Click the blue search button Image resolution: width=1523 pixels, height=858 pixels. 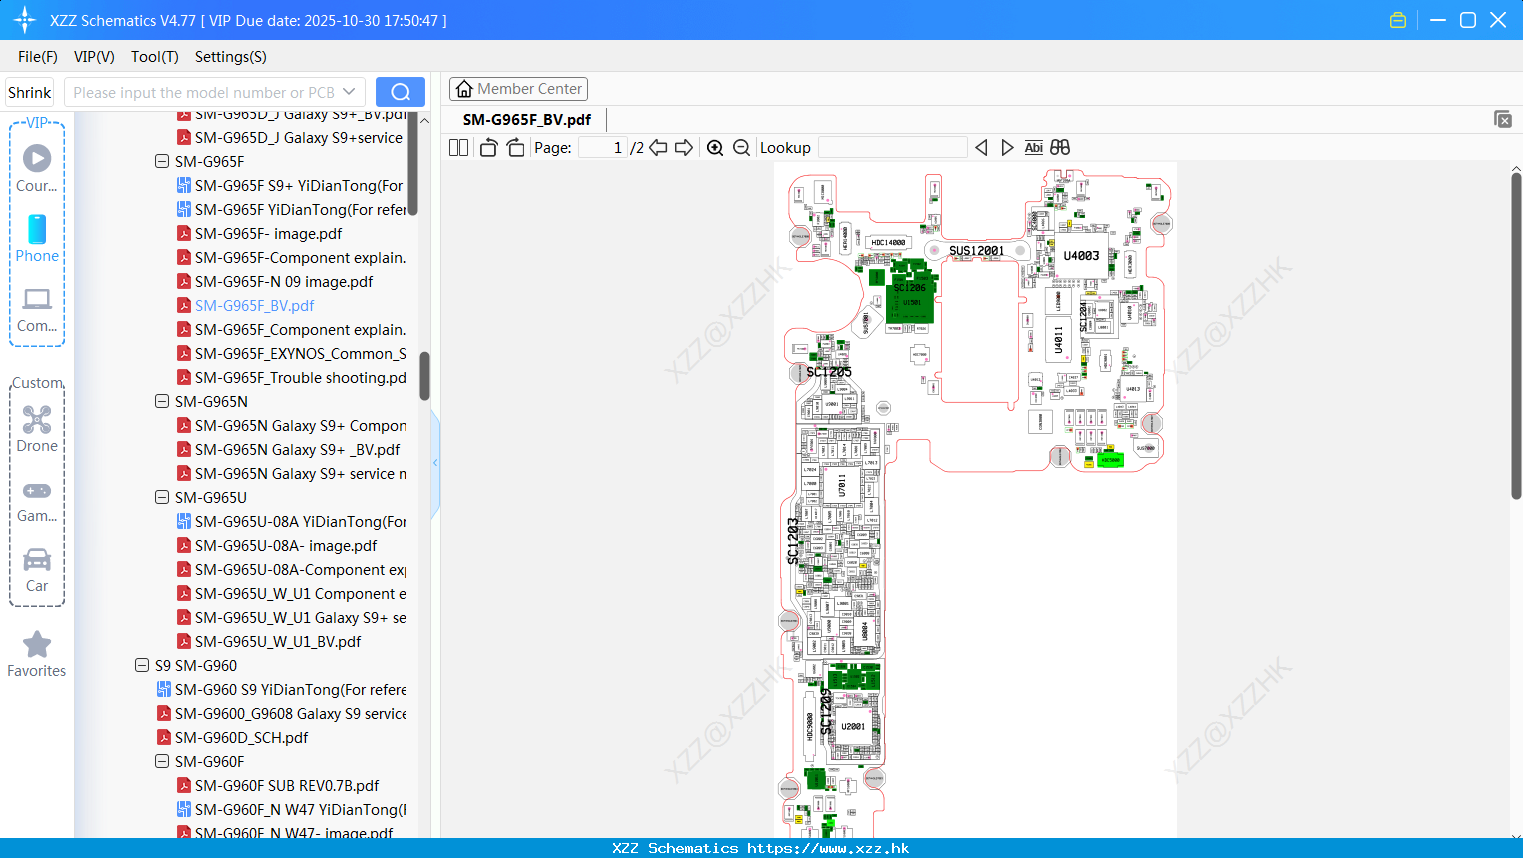click(x=400, y=92)
